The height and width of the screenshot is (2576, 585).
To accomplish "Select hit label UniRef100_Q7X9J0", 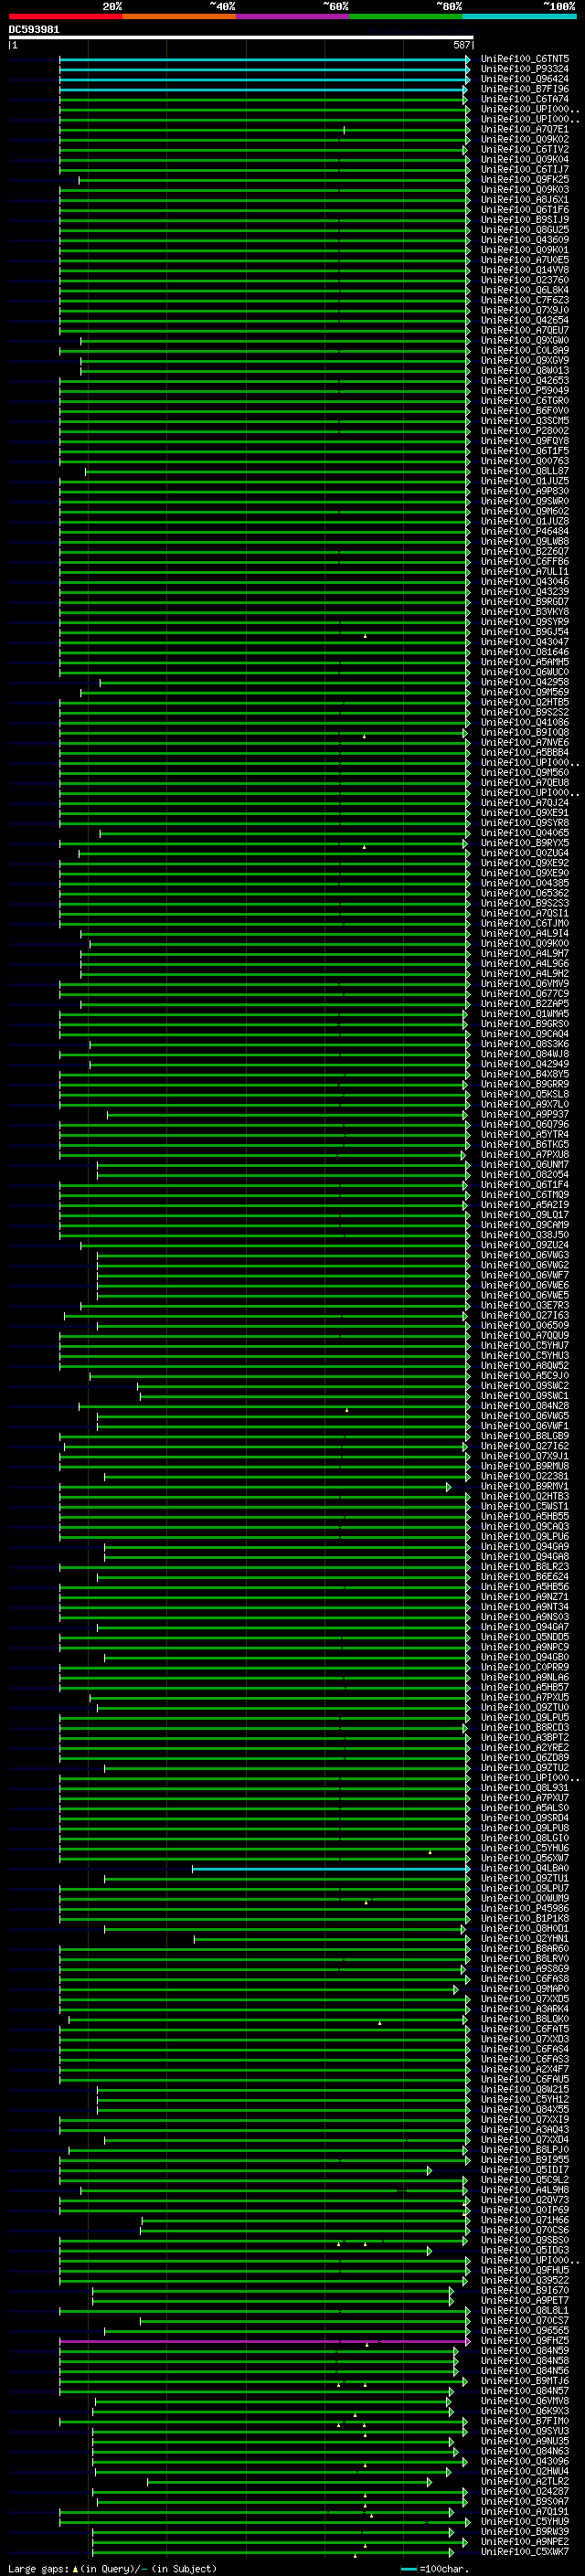I will pos(525,310).
